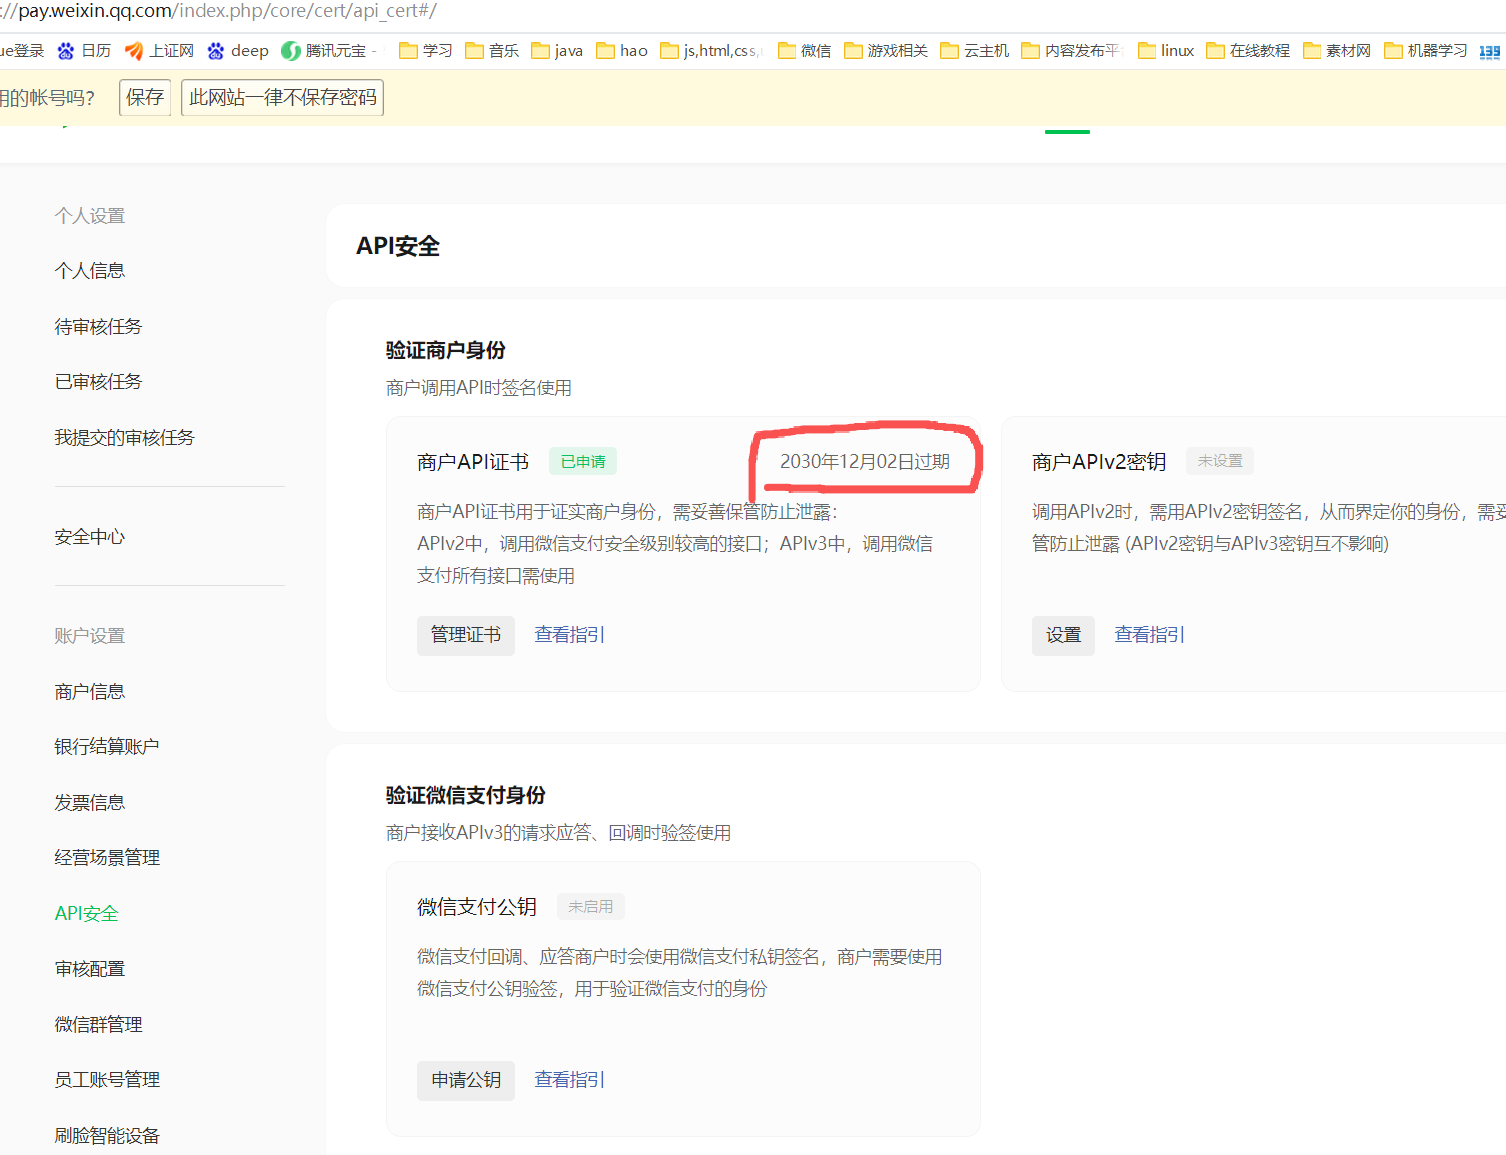Open the java bookmarks folder
This screenshot has width=1506, height=1155.
[557, 51]
